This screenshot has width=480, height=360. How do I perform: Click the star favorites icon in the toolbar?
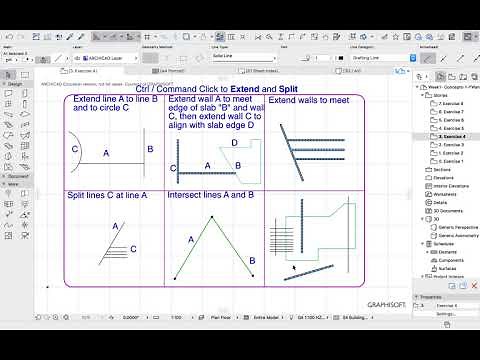396,37
